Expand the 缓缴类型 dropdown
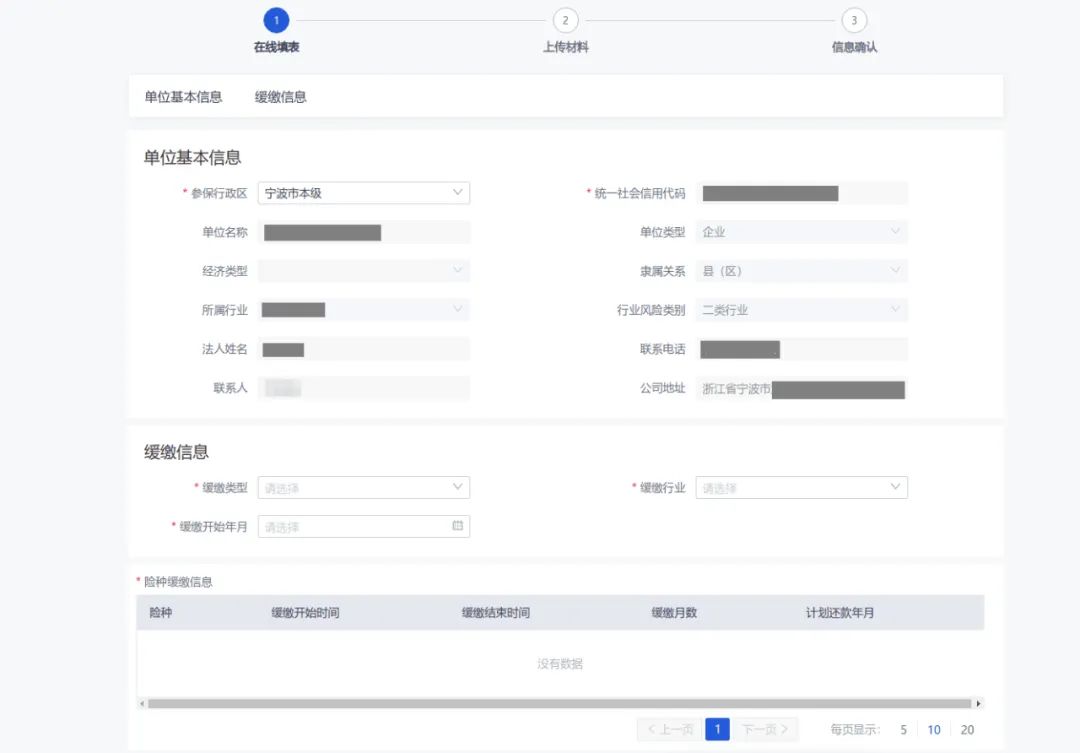 [x=363, y=488]
